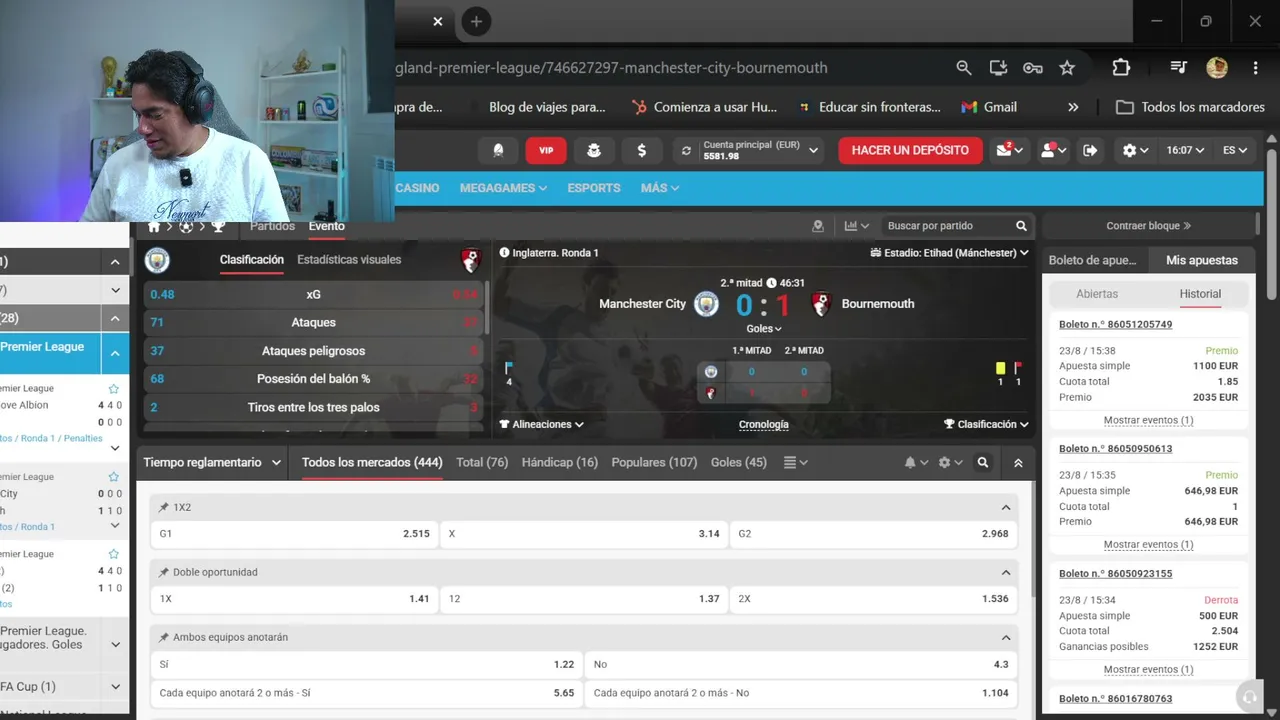Switch to the Total (76) markets tab
Image resolution: width=1280 pixels, height=720 pixels.
click(482, 463)
